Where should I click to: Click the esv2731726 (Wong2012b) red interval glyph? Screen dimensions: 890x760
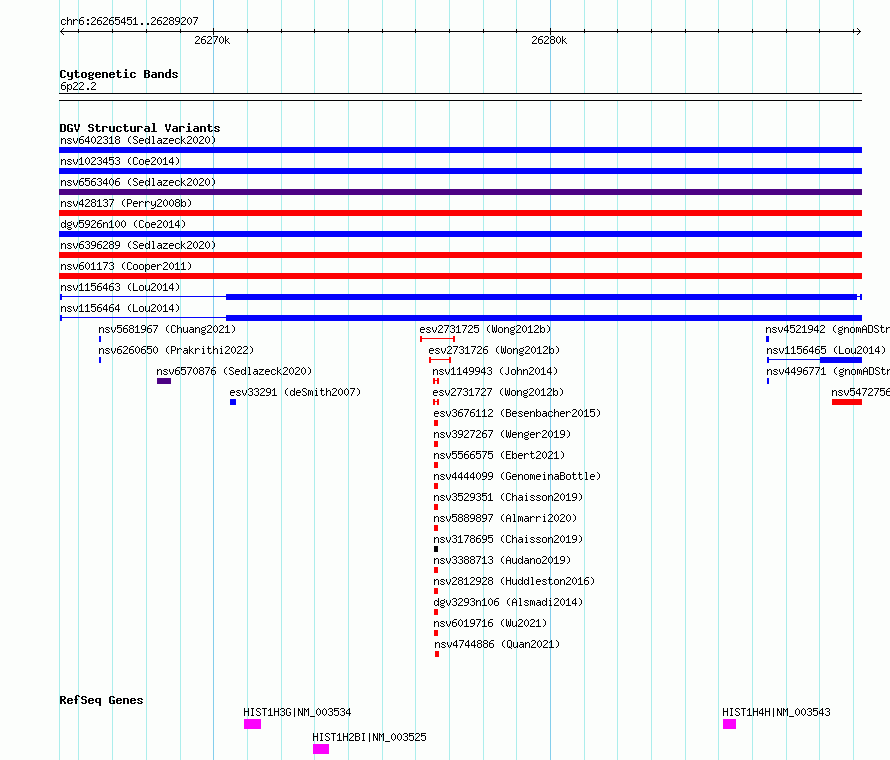(440, 360)
